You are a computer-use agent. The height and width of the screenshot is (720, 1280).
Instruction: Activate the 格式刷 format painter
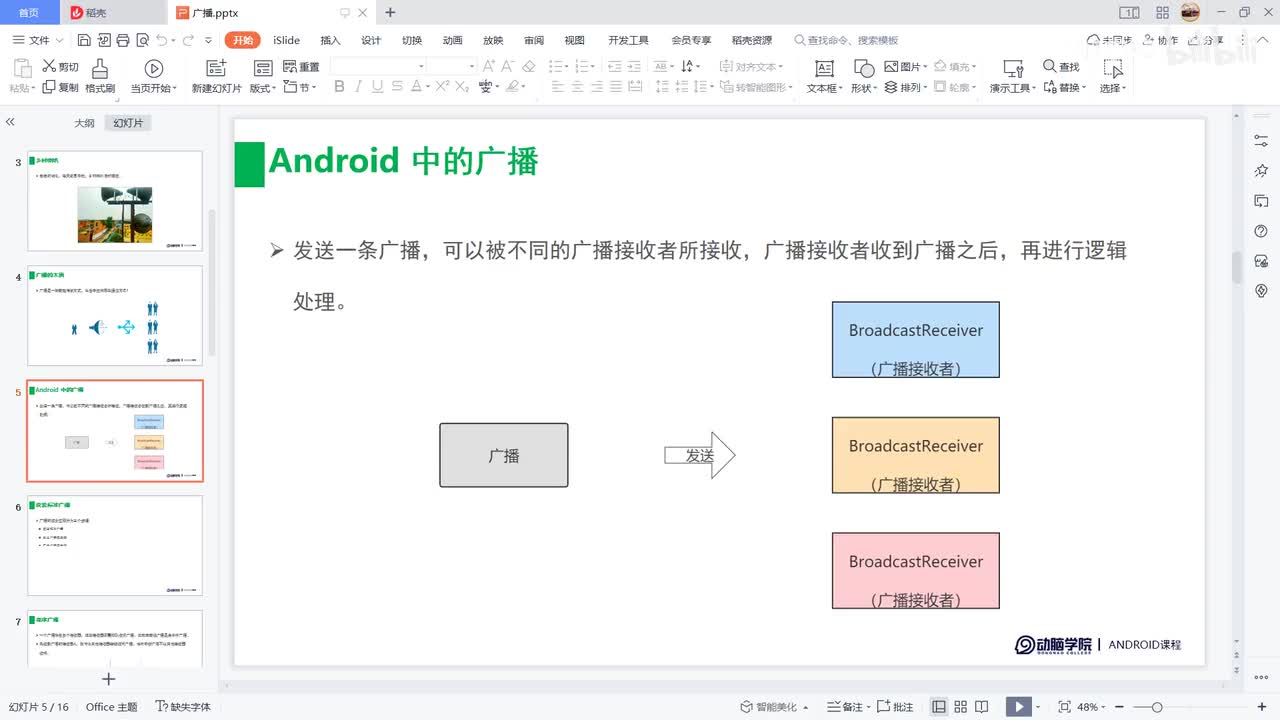pyautogui.click(x=100, y=76)
